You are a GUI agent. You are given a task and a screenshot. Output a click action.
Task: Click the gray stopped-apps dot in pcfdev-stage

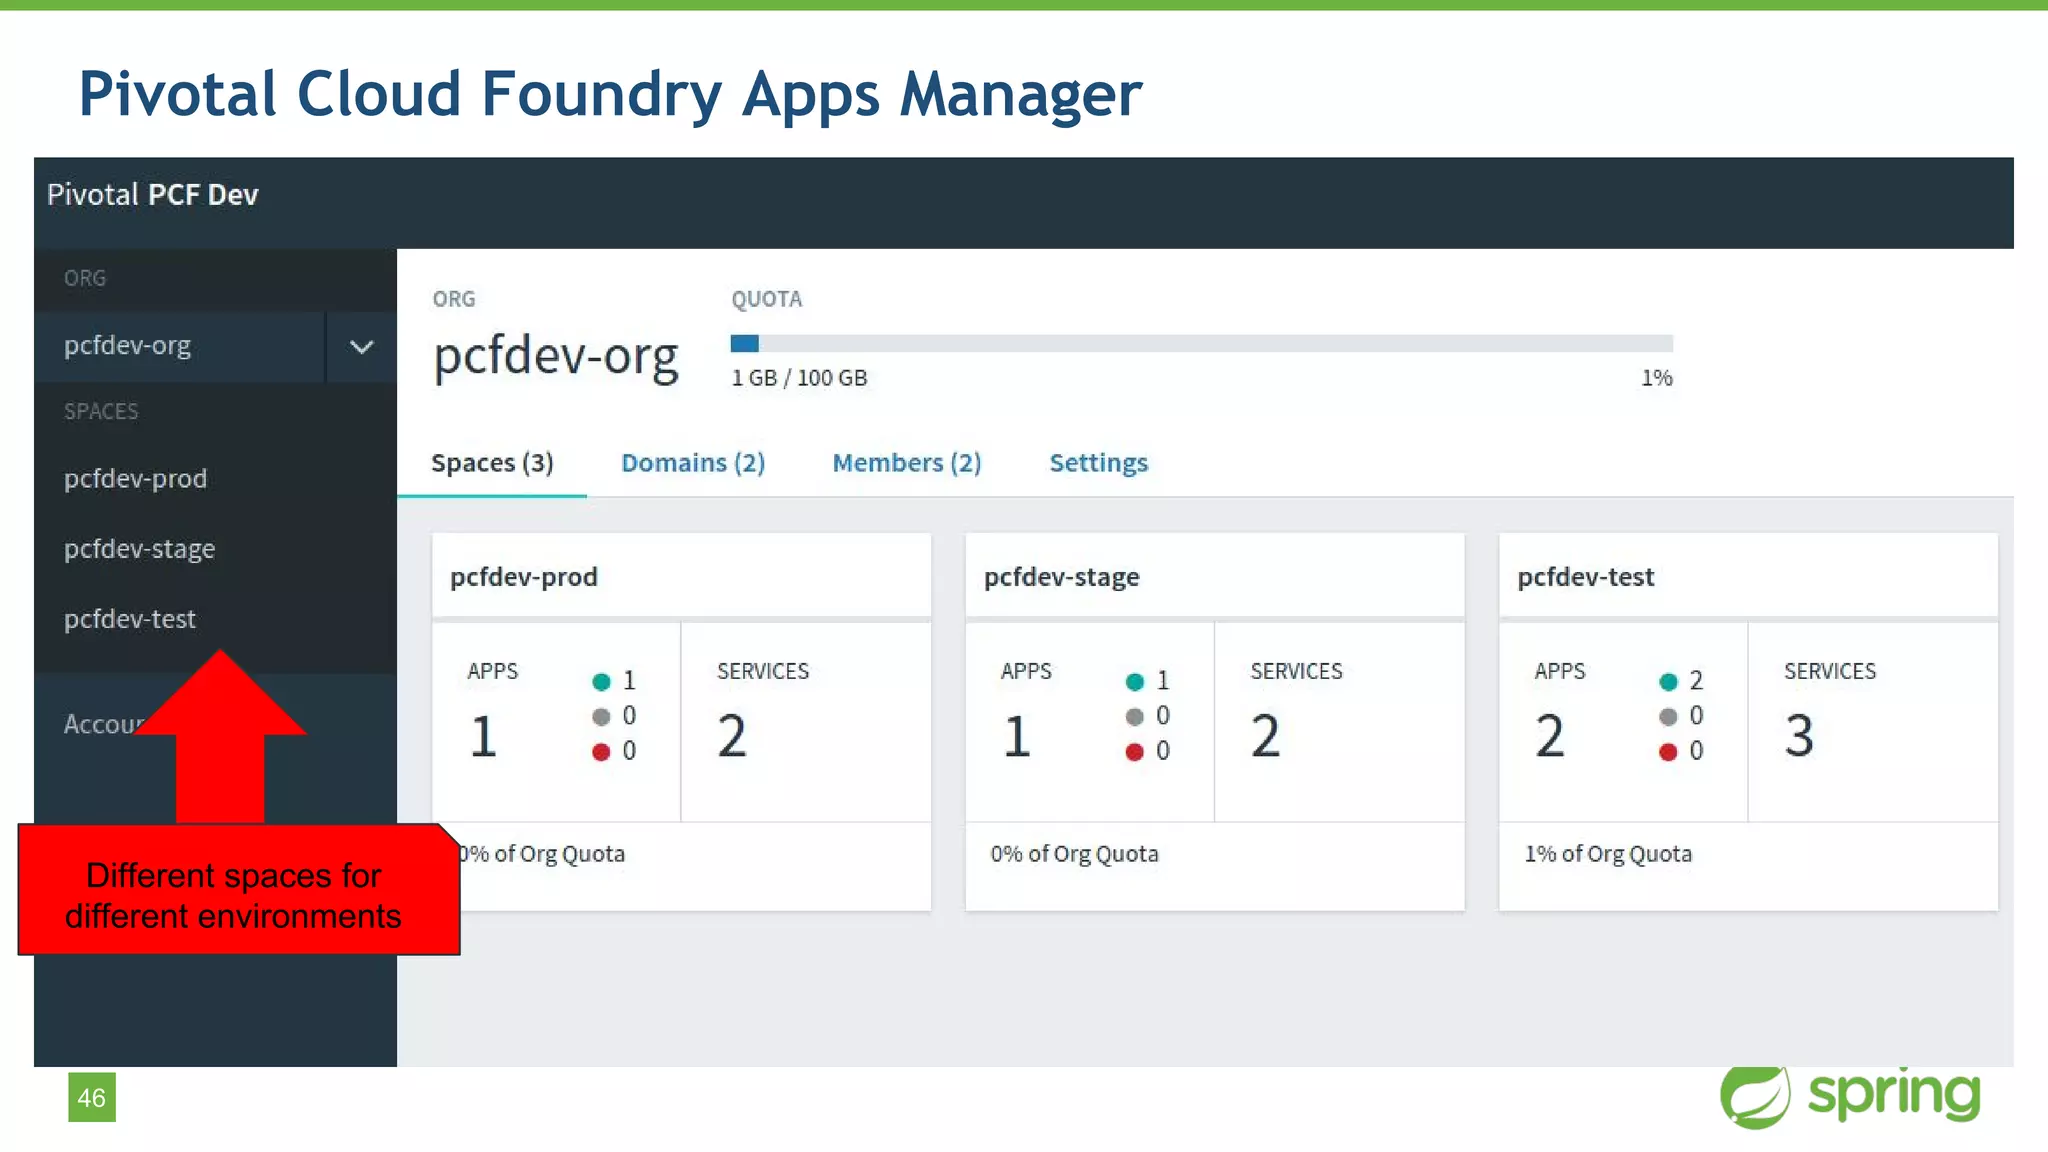point(1134,717)
